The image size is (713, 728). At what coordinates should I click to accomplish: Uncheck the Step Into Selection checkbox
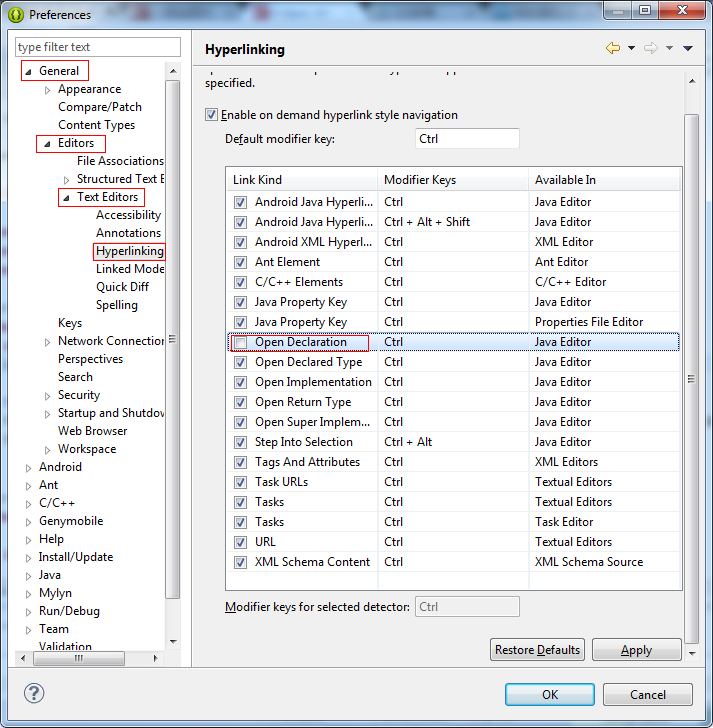tap(240, 442)
